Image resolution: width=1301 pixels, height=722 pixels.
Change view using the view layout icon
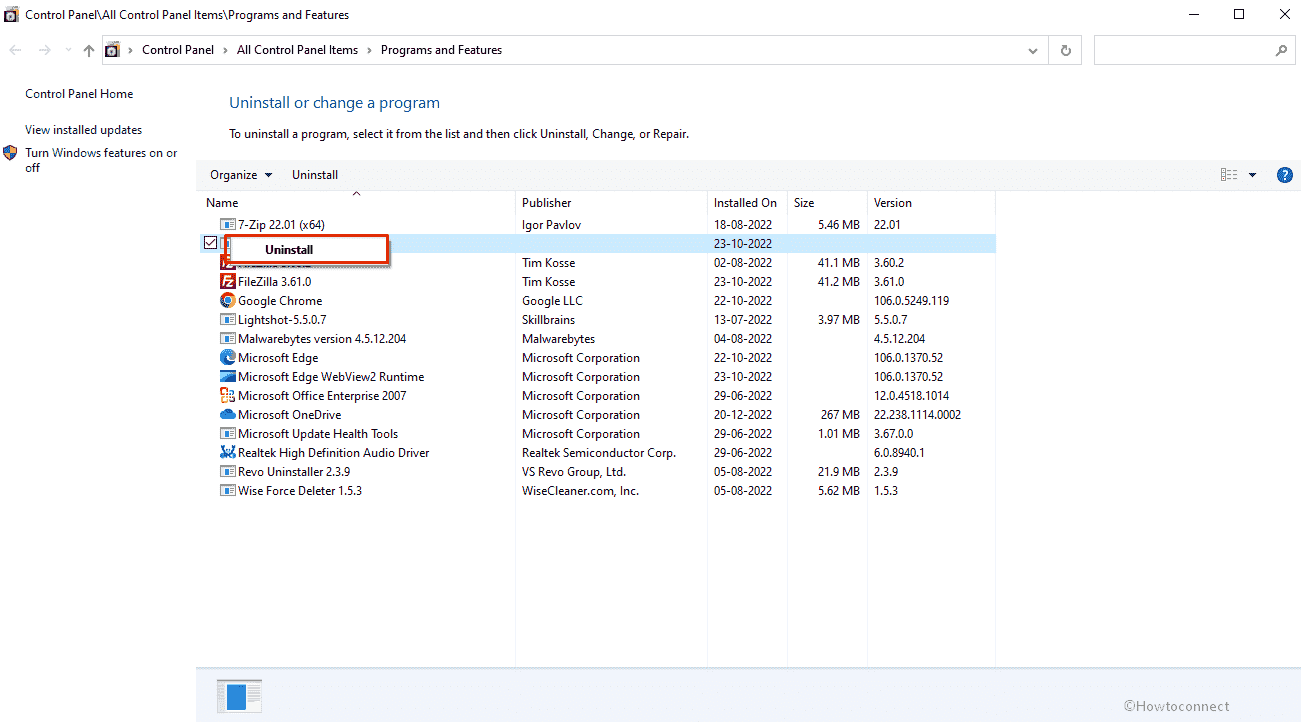click(x=1229, y=175)
